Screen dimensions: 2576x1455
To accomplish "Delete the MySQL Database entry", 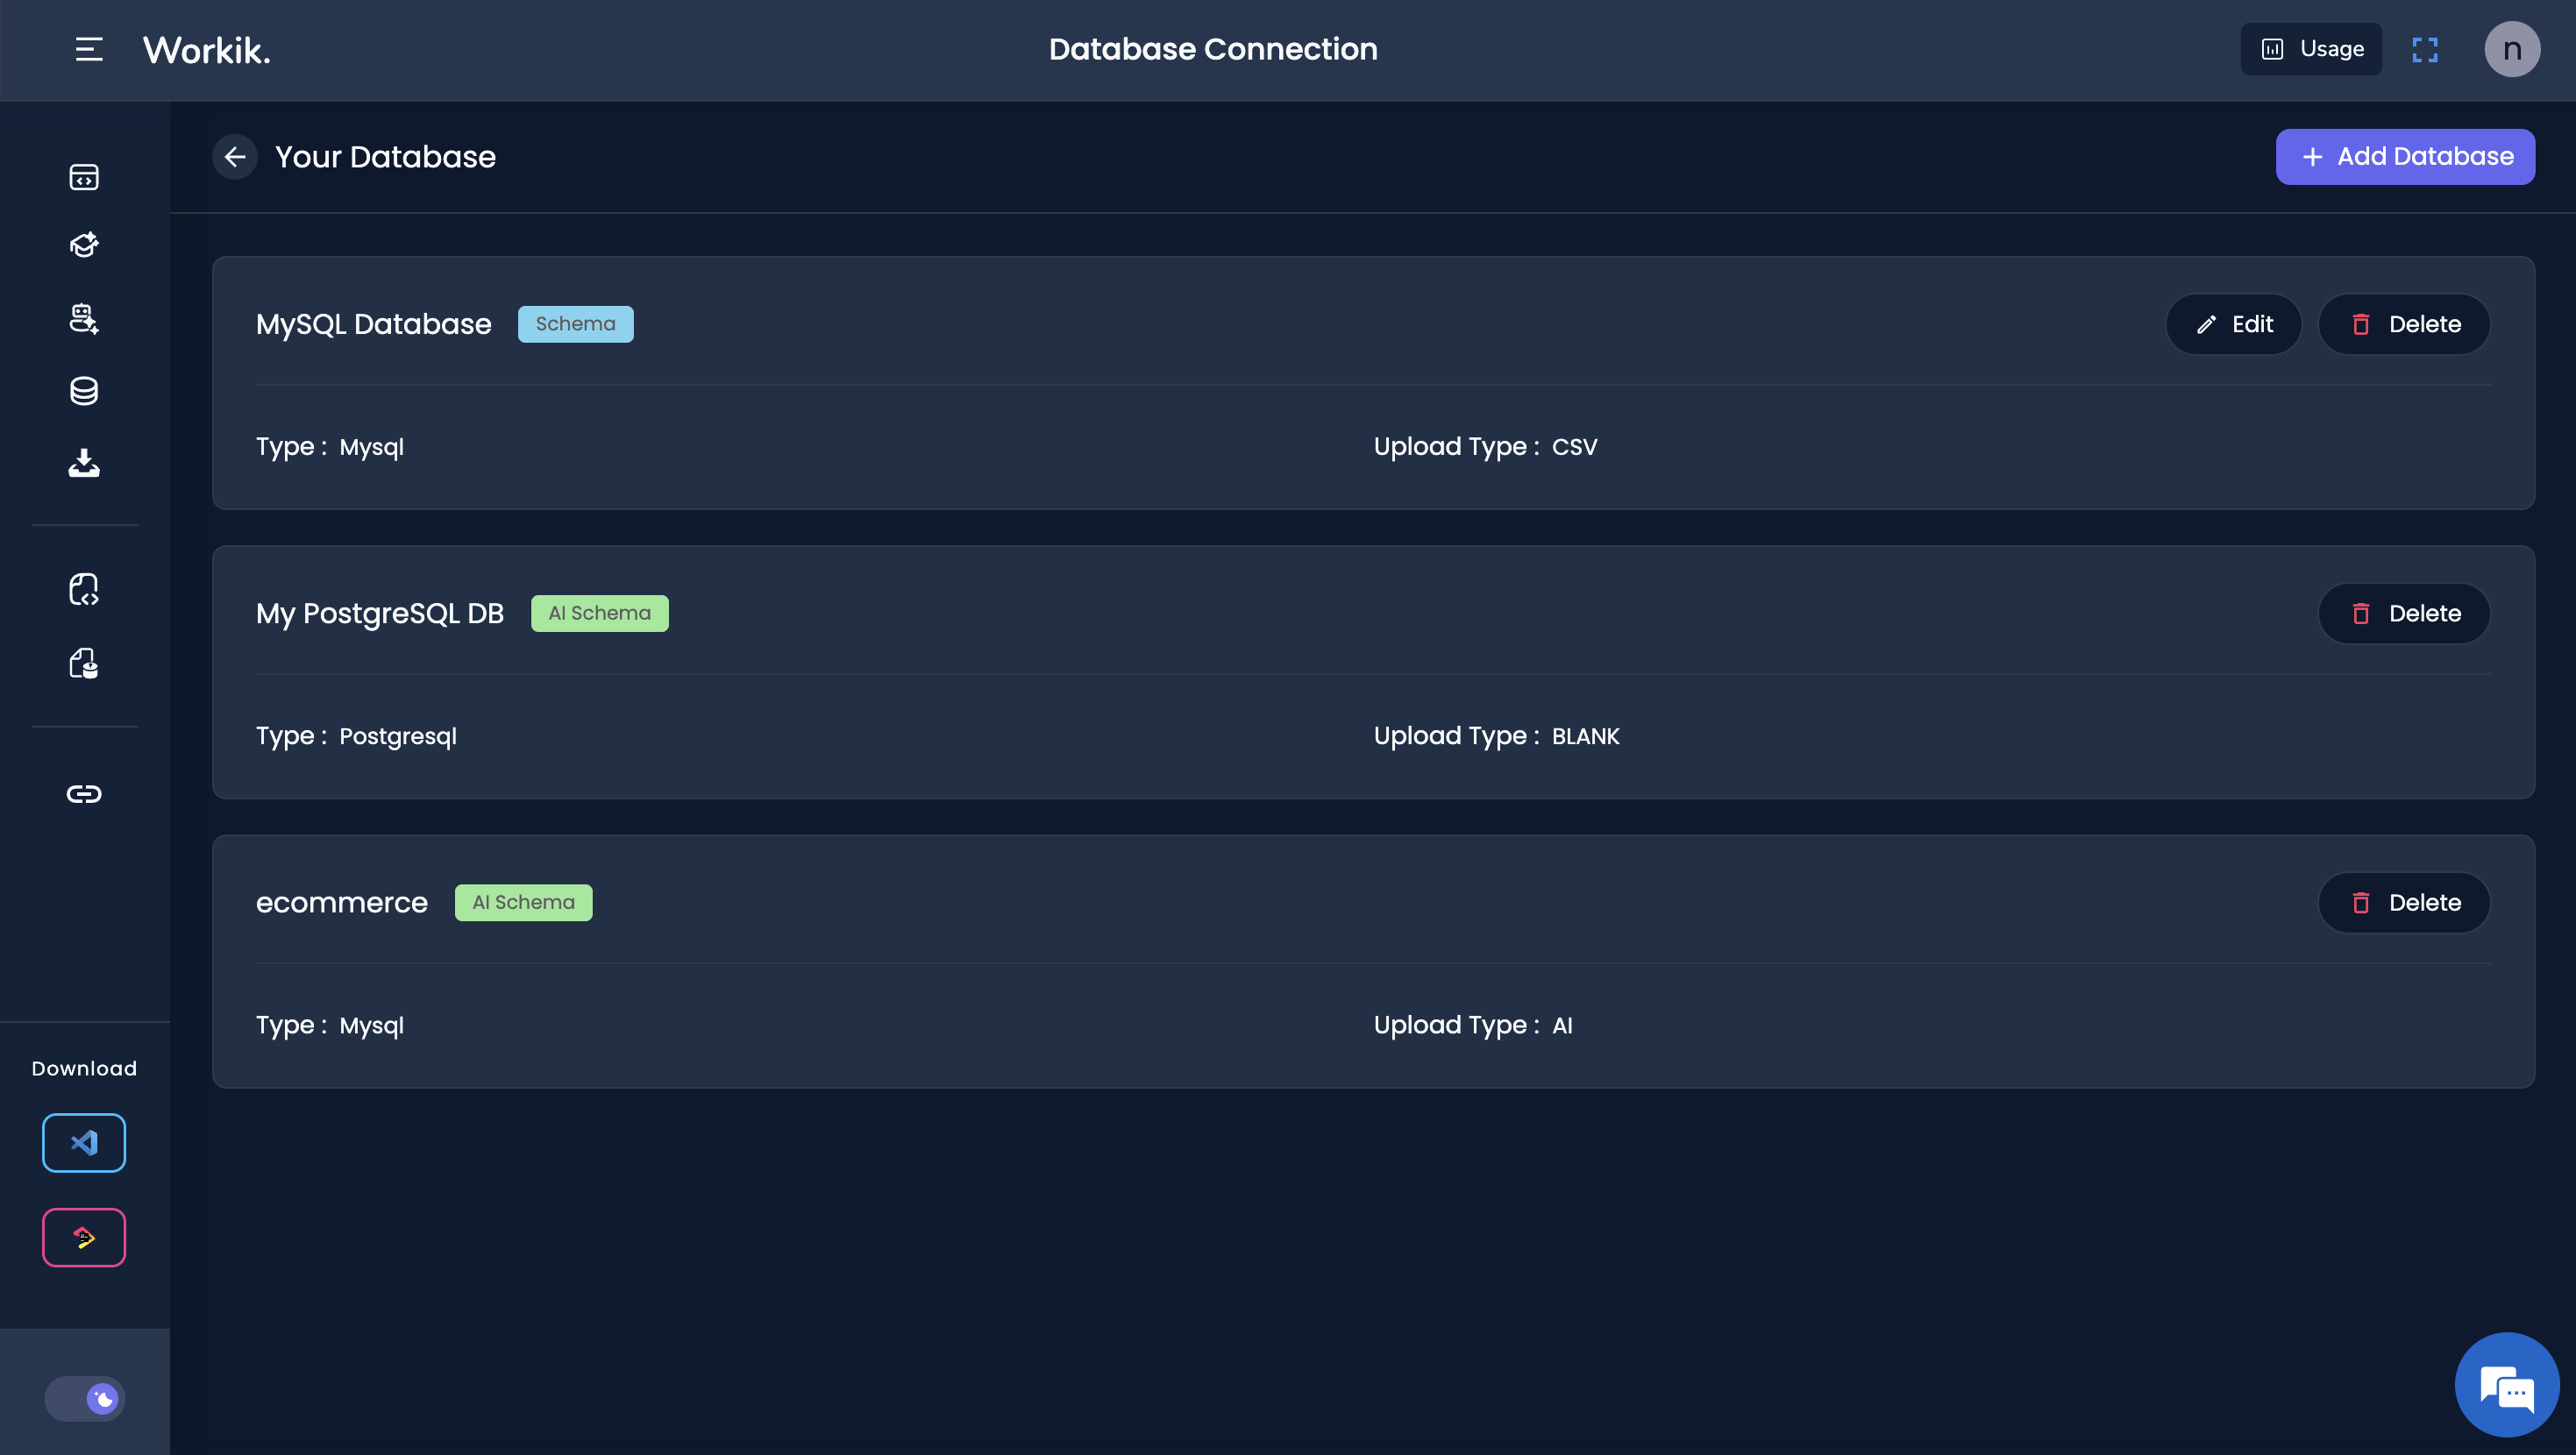I will pyautogui.click(x=2404, y=324).
